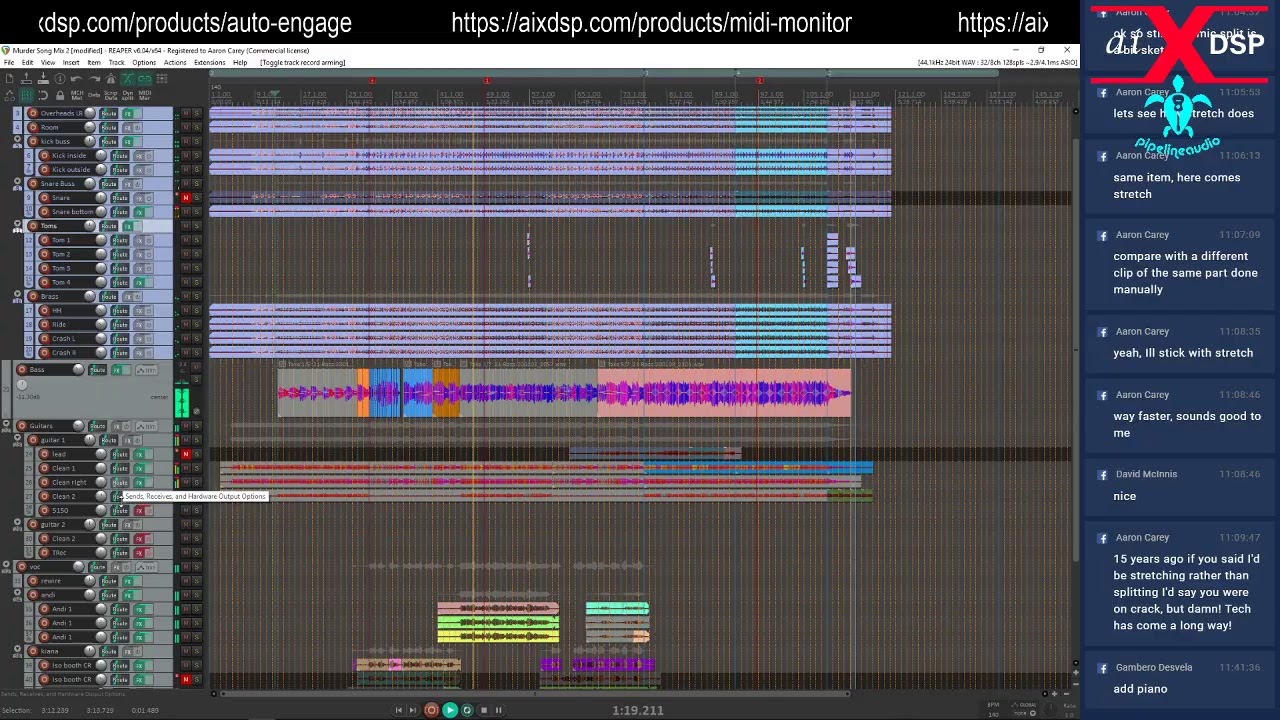Mute the Snare track
Screen dimensions: 1280x720
pos(186,198)
